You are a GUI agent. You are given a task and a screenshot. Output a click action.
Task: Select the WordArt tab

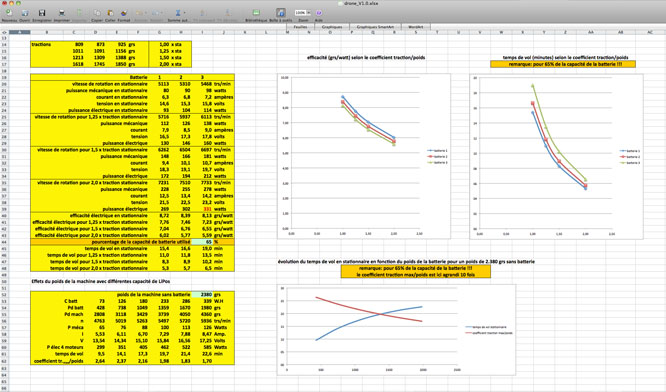click(415, 27)
